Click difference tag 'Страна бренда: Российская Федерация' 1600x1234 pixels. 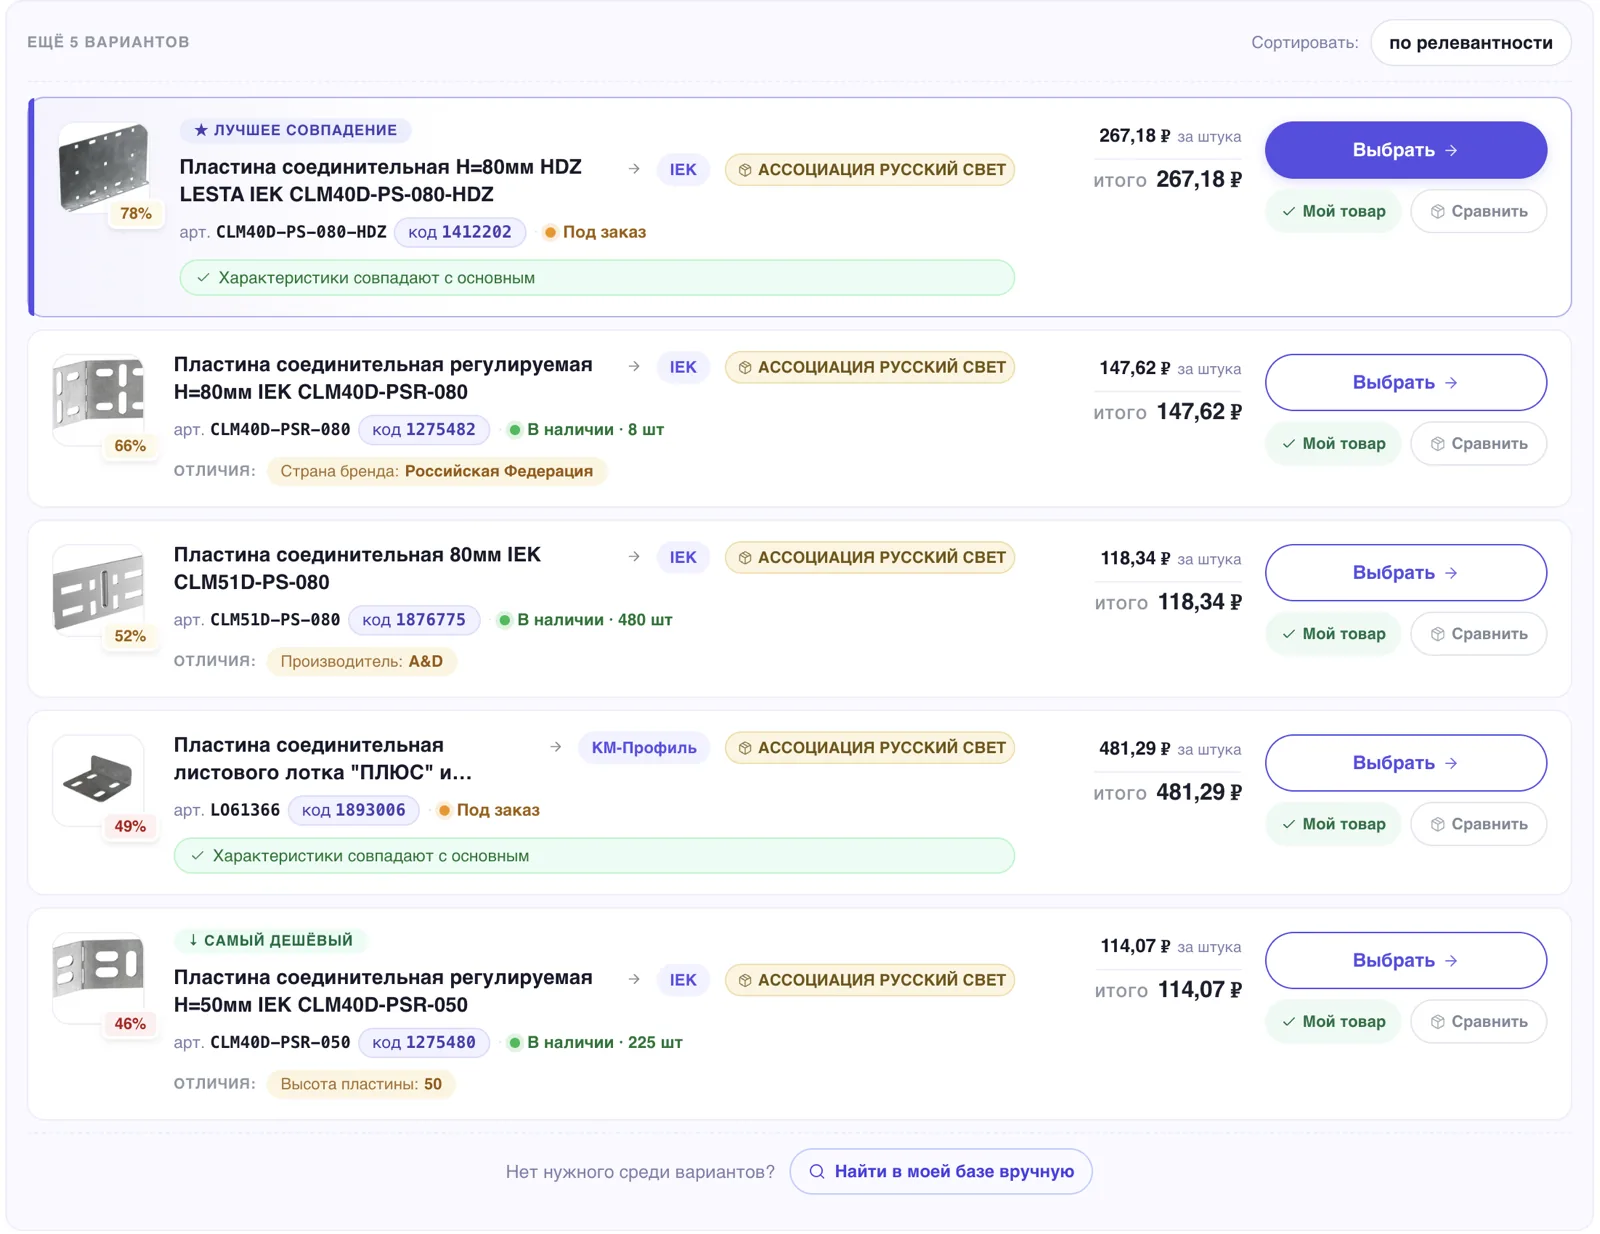pos(437,471)
